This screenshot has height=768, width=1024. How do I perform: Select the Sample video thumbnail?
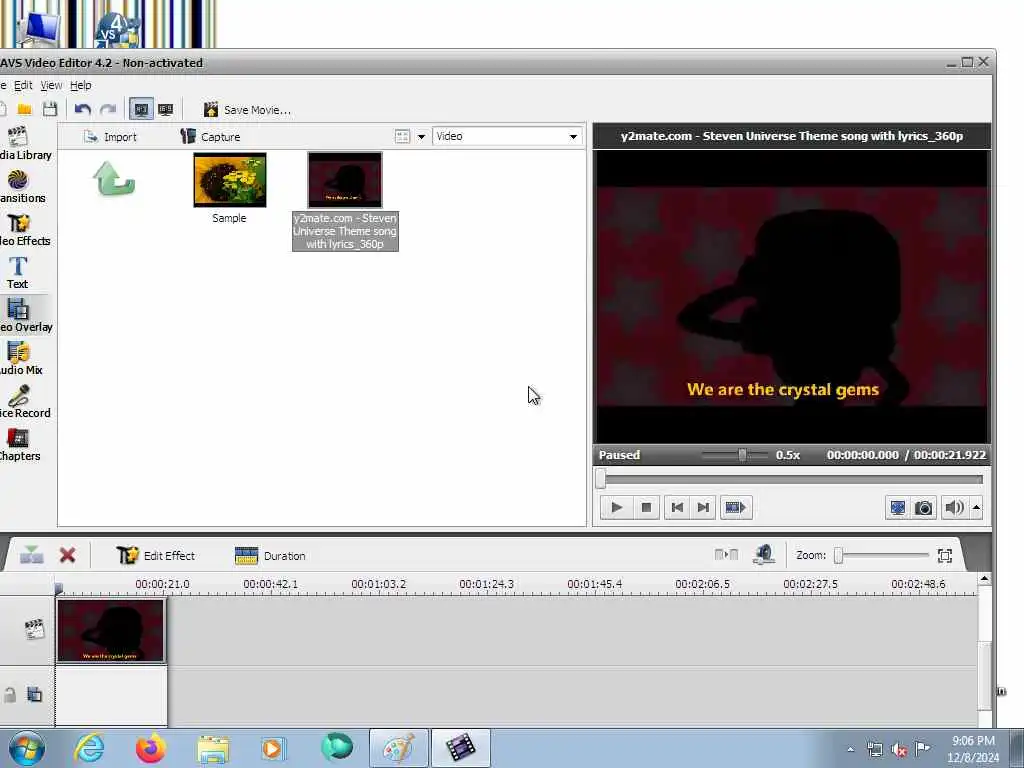pos(230,180)
